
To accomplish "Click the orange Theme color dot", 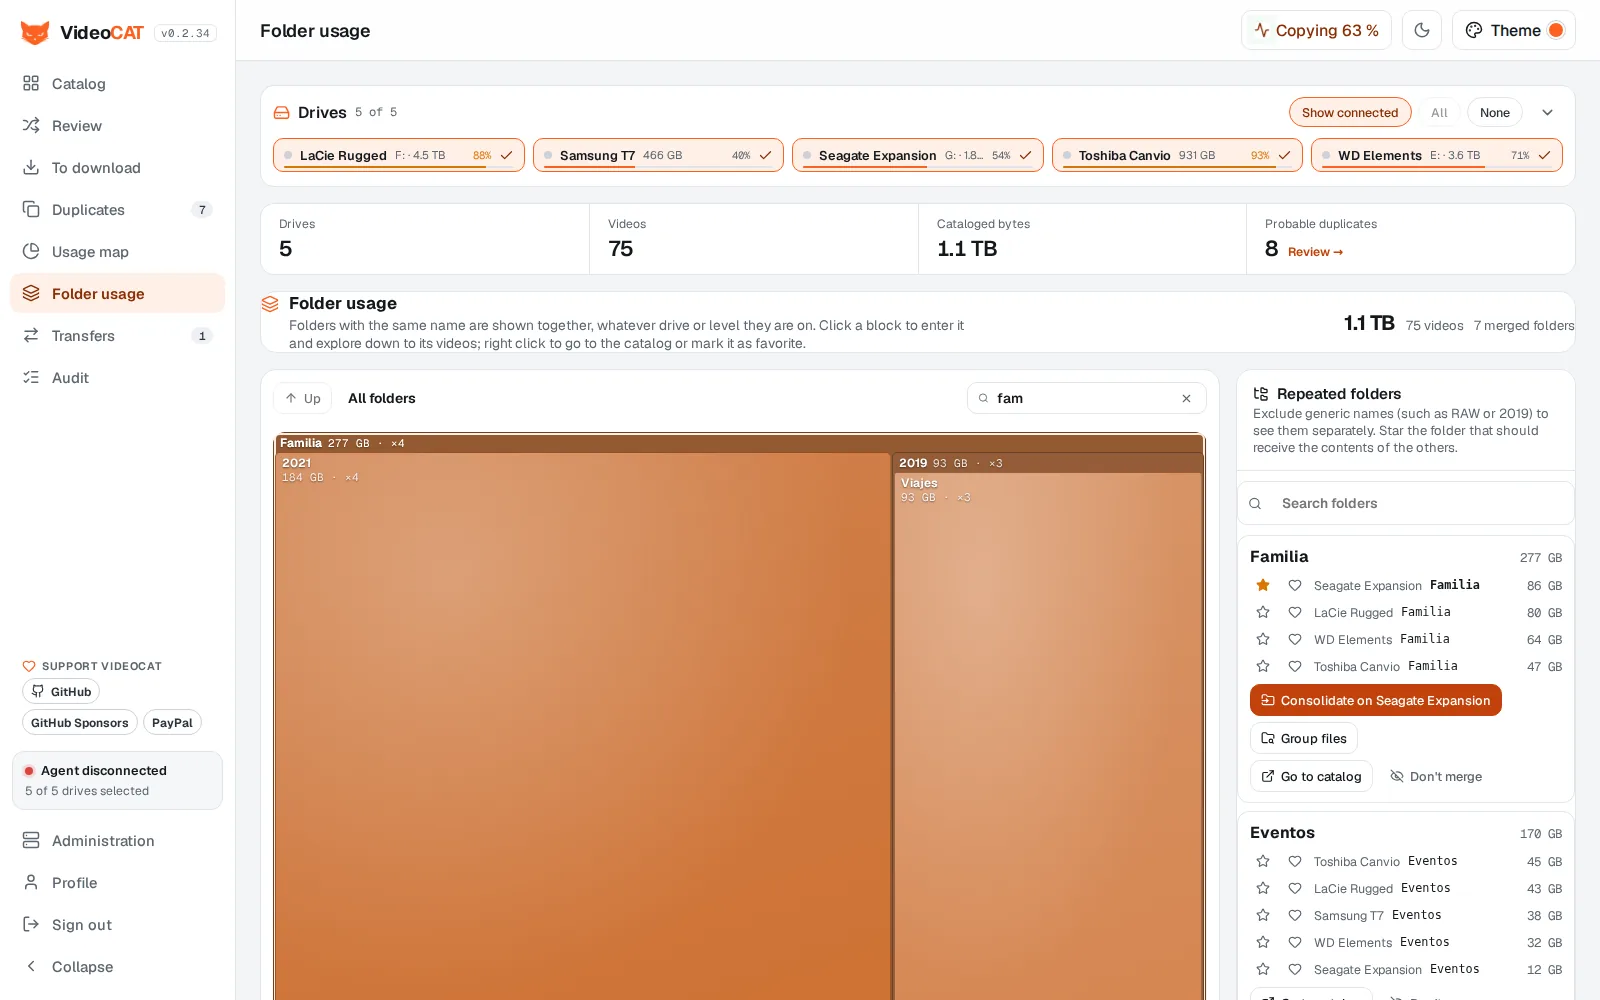I will point(1556,30).
